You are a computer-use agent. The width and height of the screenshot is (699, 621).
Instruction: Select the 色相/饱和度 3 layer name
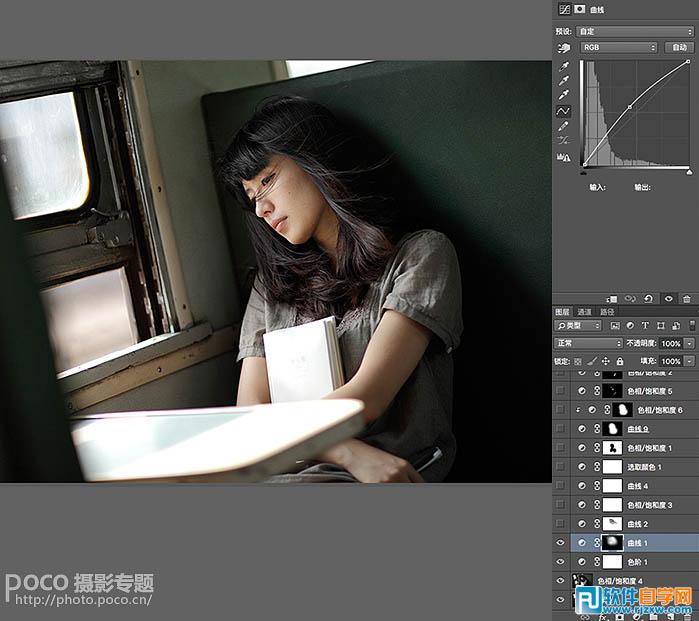650,505
